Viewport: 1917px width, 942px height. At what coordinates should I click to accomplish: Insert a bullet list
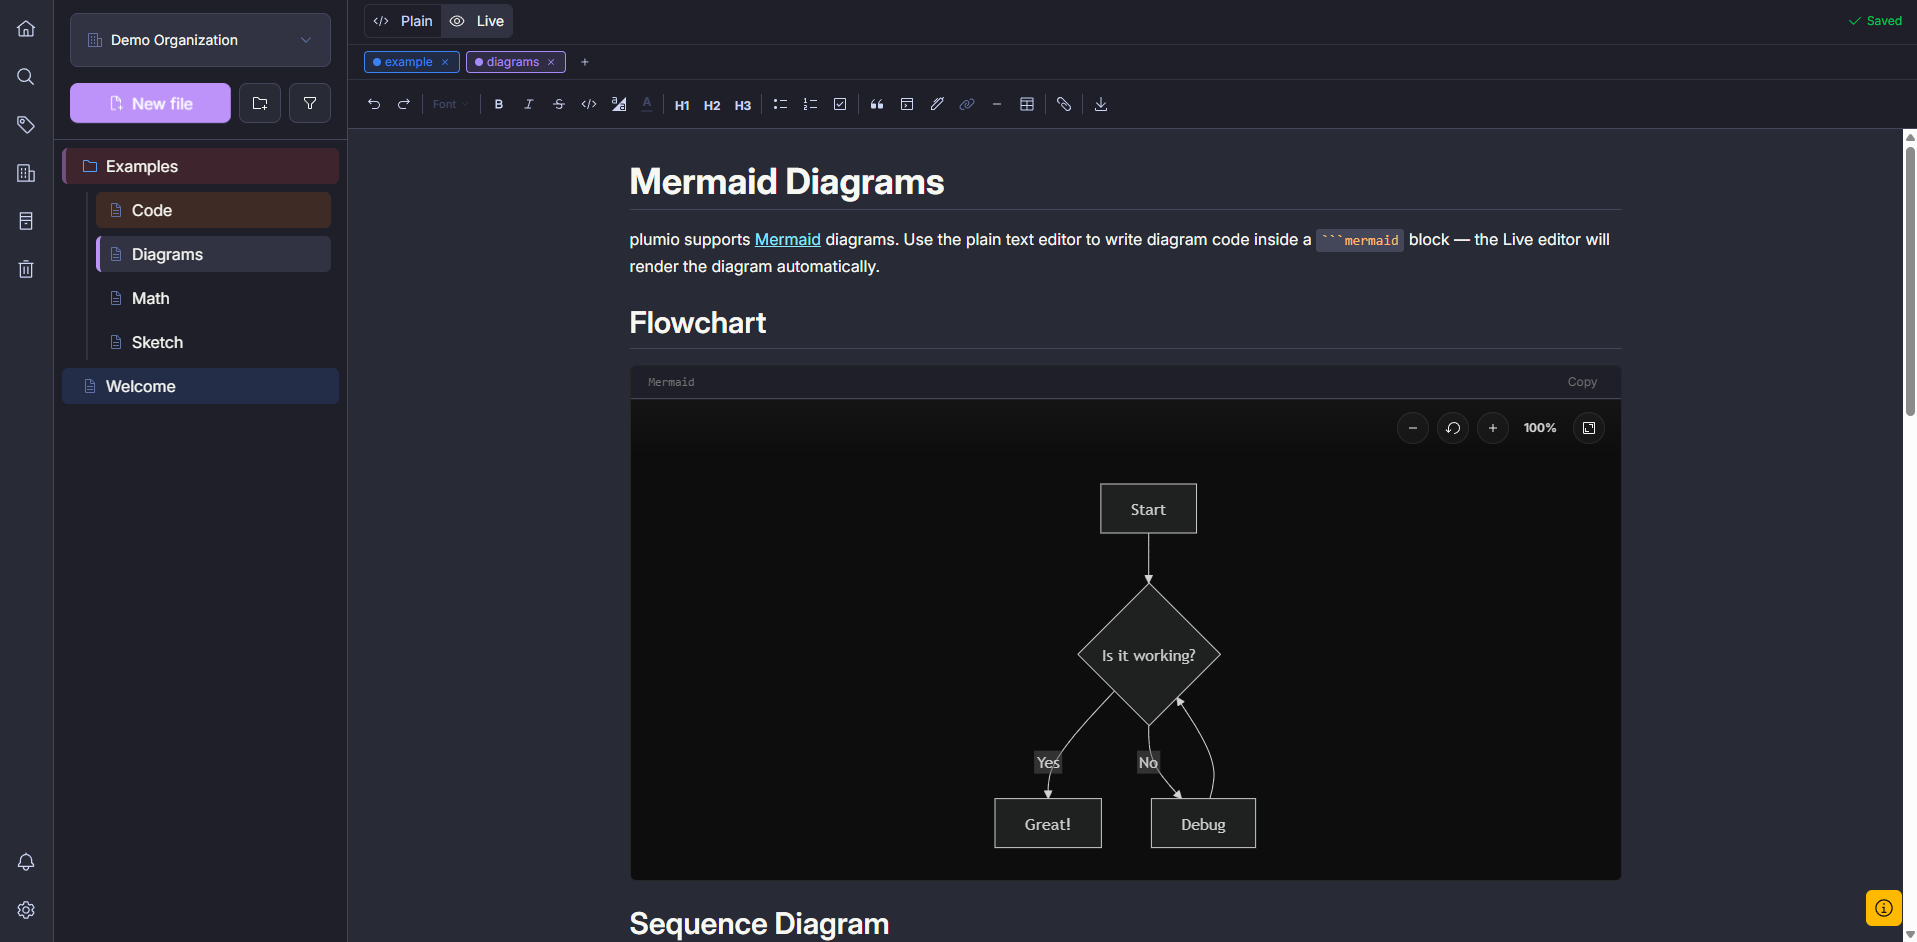tap(780, 104)
